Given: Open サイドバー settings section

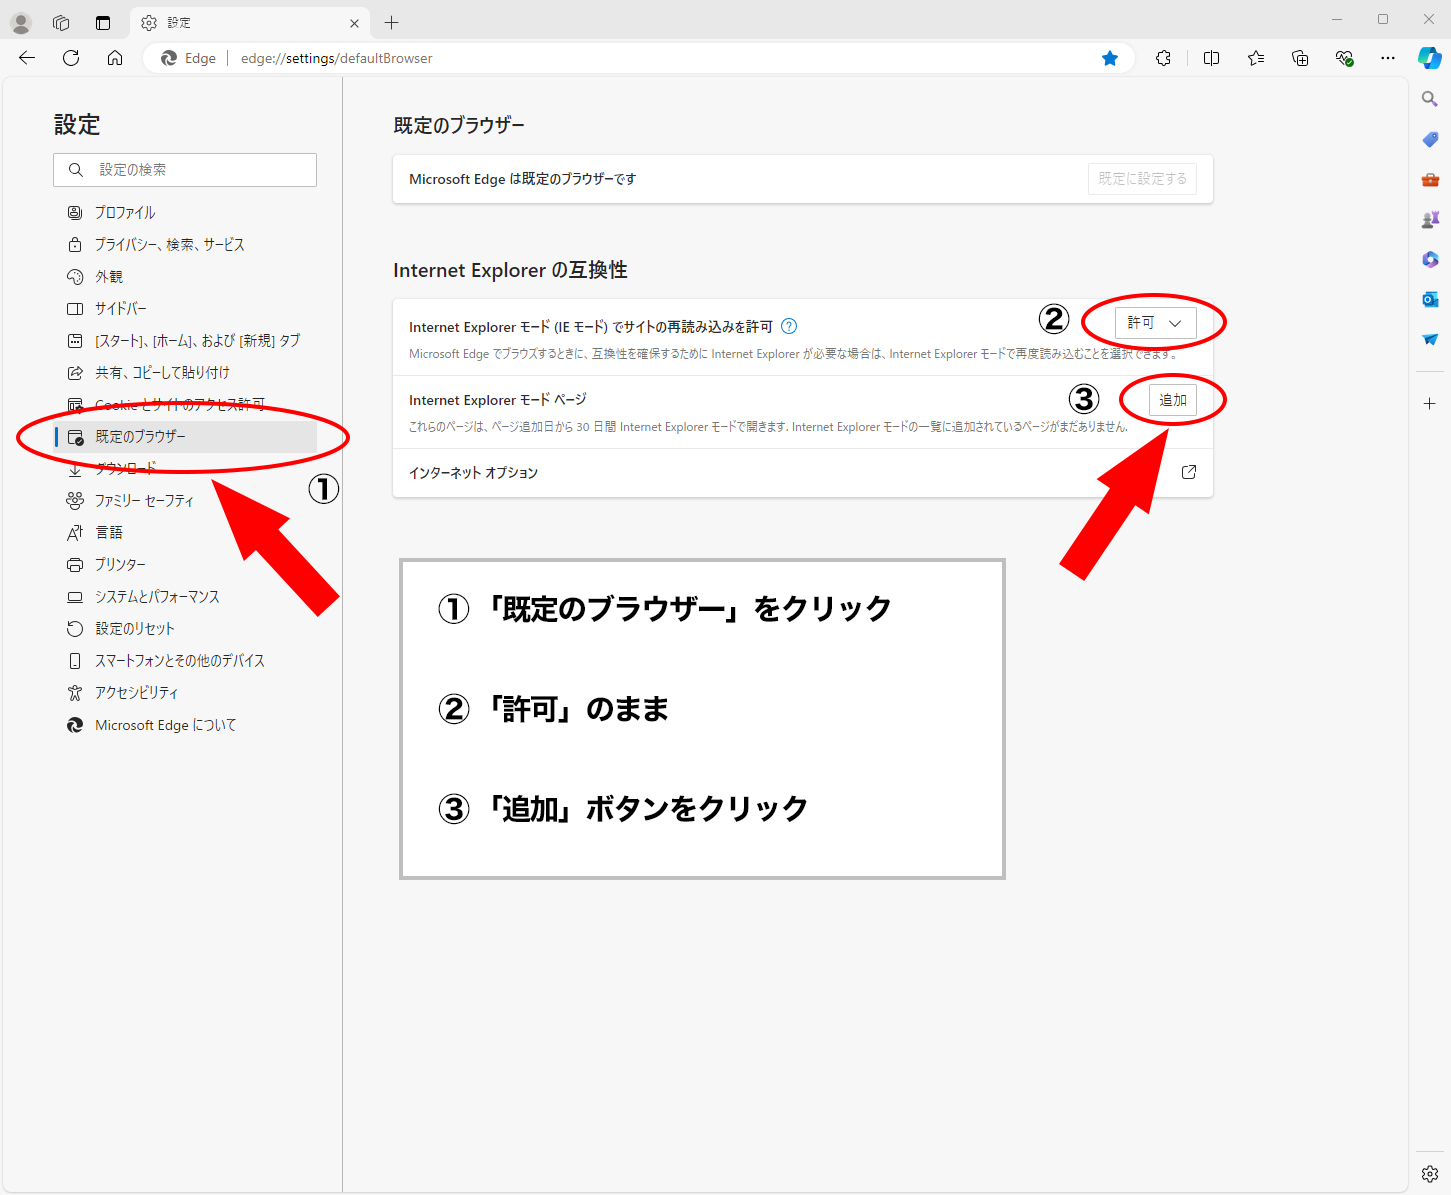Looking at the screenshot, I should (186, 308).
